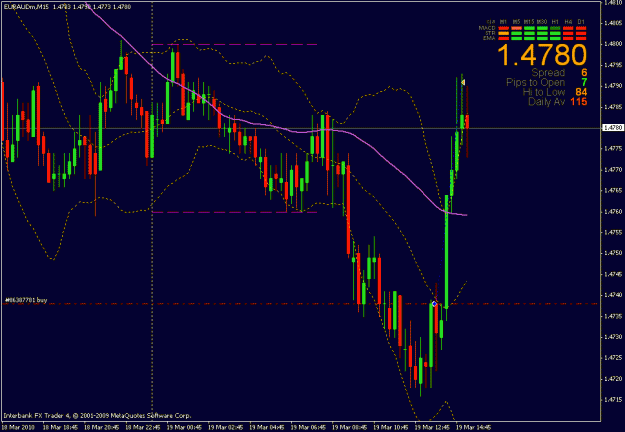Click the 1.4790 price scale label
The image size is (625, 432).
pyautogui.click(x=613, y=85)
